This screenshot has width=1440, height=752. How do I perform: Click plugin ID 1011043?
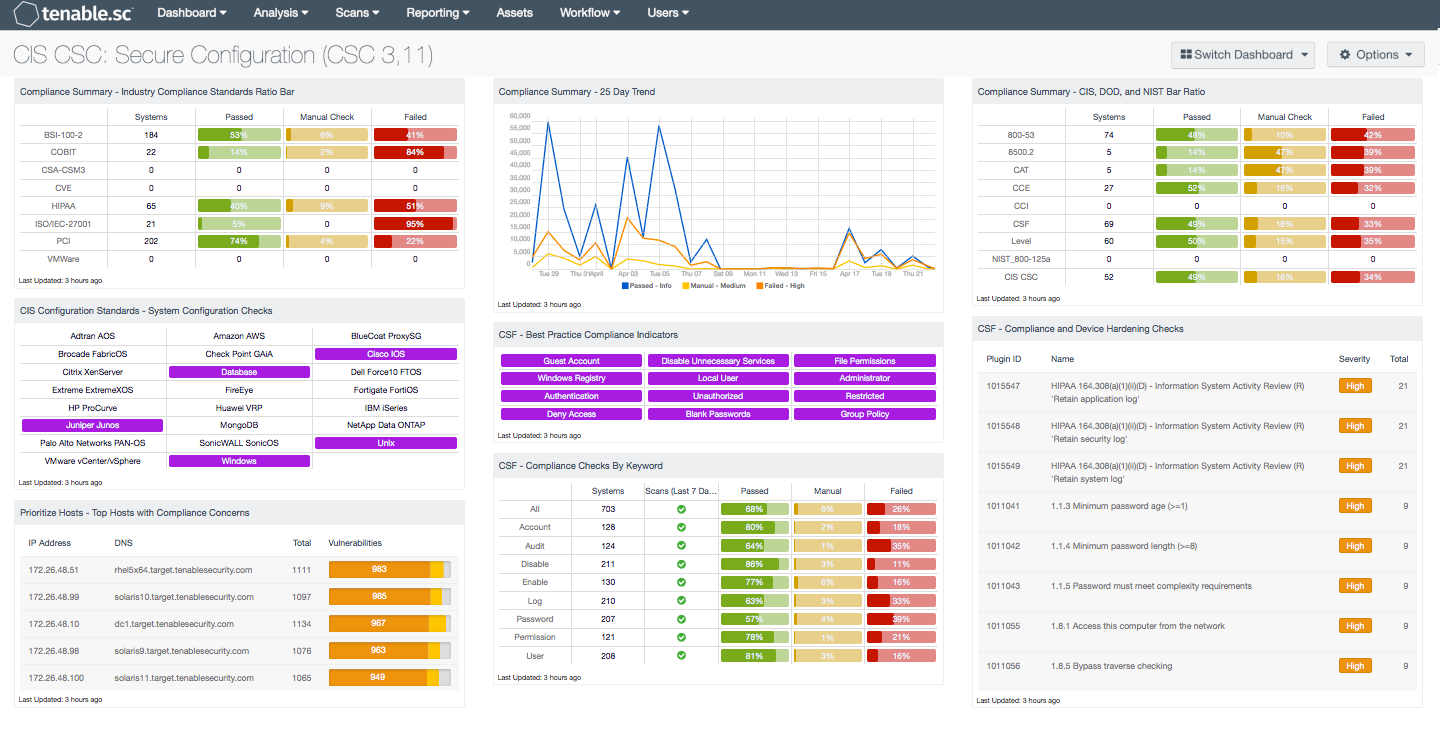pyautogui.click(x=1003, y=586)
